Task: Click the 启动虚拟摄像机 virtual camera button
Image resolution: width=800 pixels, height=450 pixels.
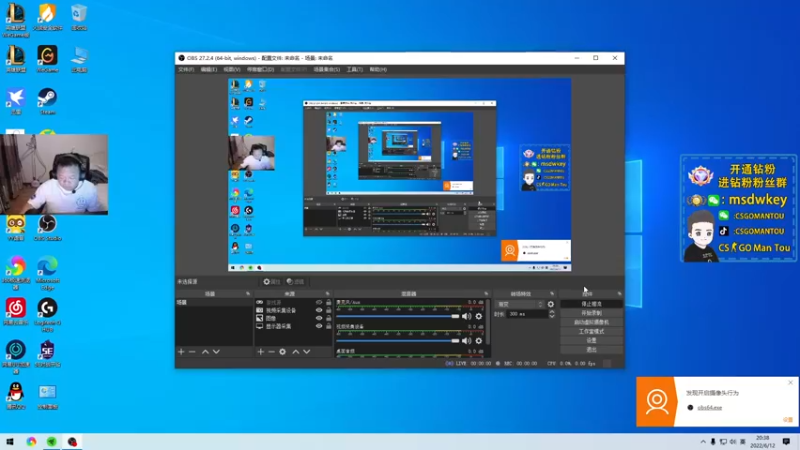Action: click(x=591, y=322)
